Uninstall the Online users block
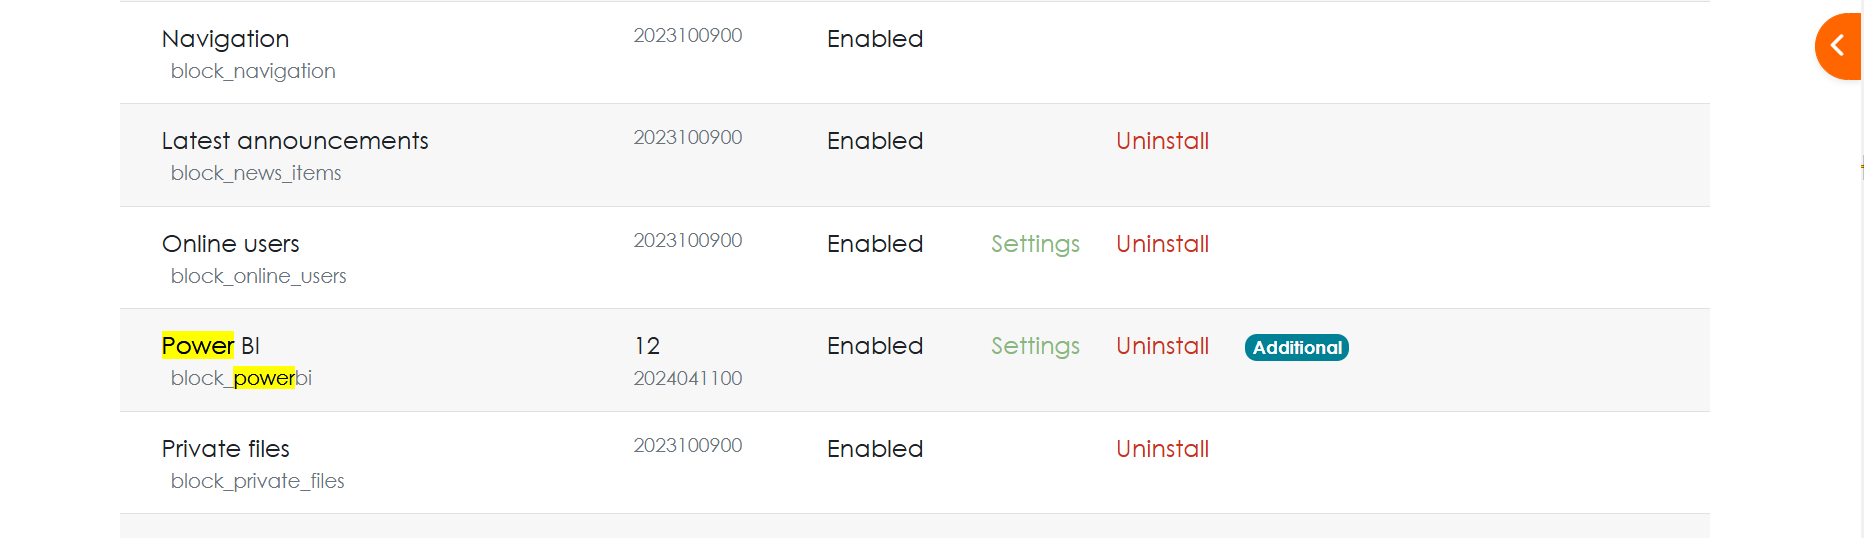 pos(1162,244)
